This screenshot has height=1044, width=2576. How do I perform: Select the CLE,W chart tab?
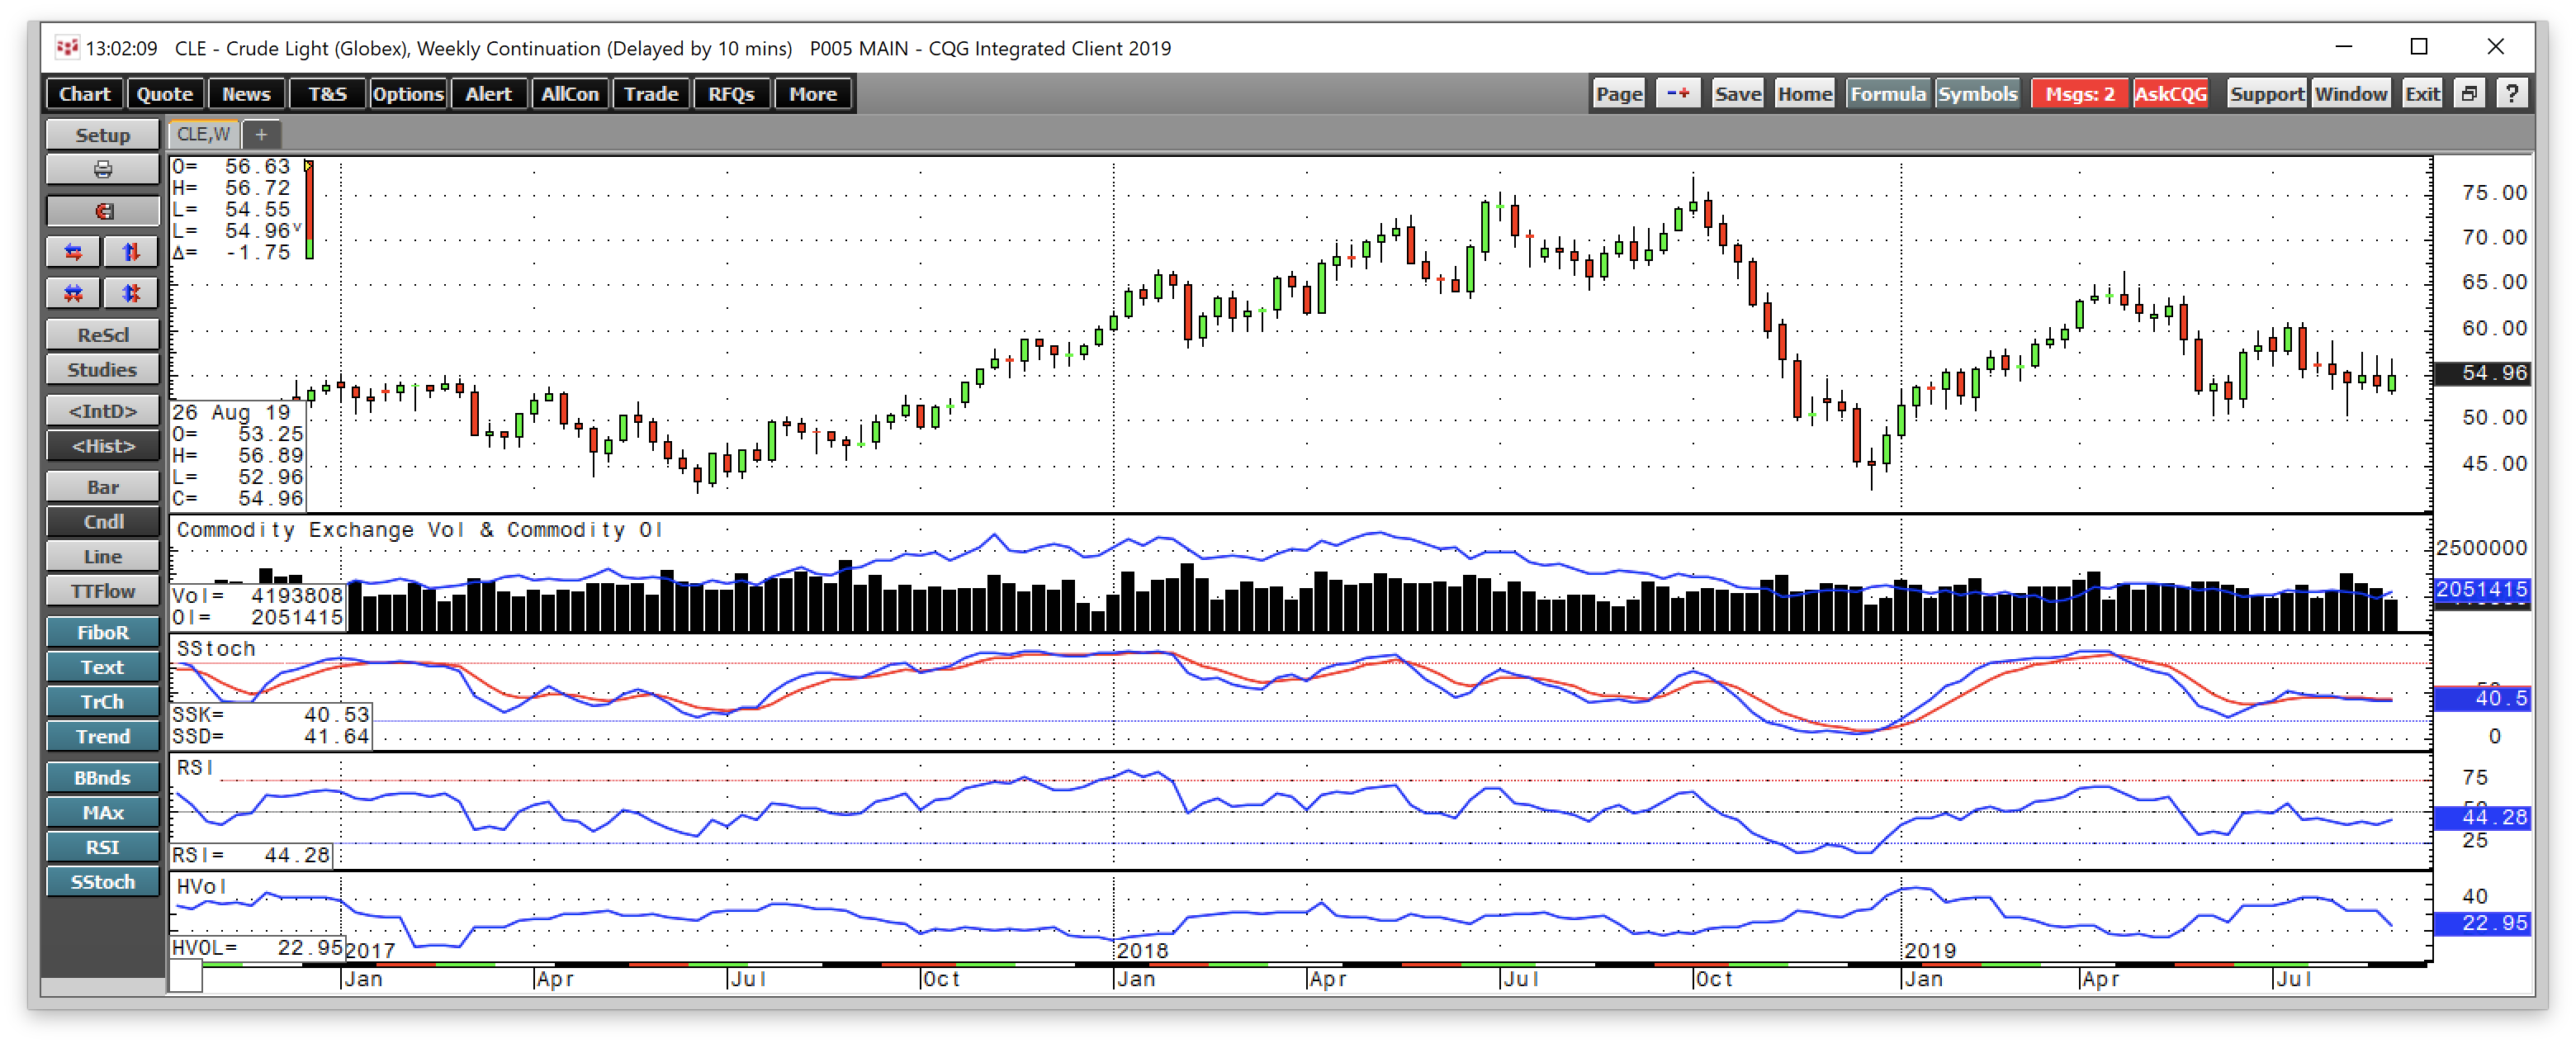(x=204, y=134)
